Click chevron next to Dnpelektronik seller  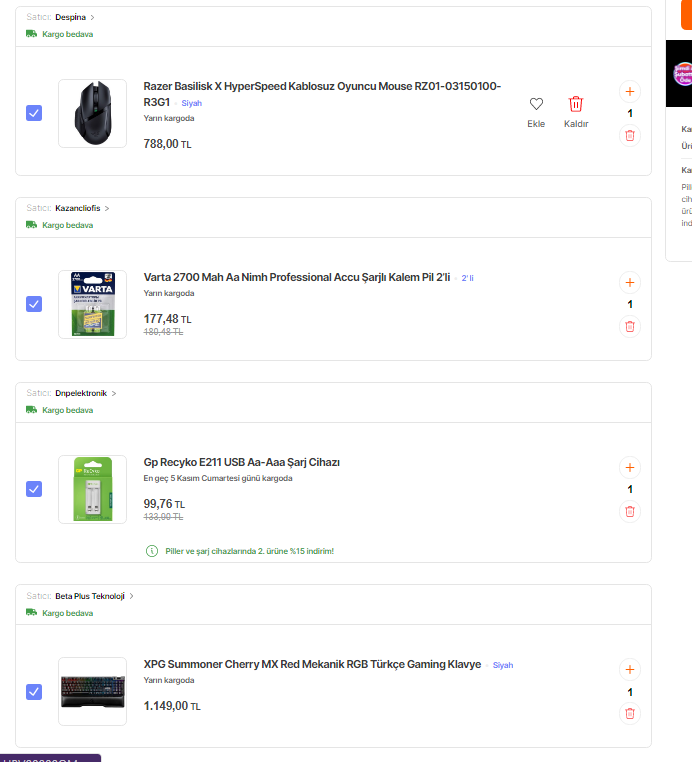[x=114, y=394]
